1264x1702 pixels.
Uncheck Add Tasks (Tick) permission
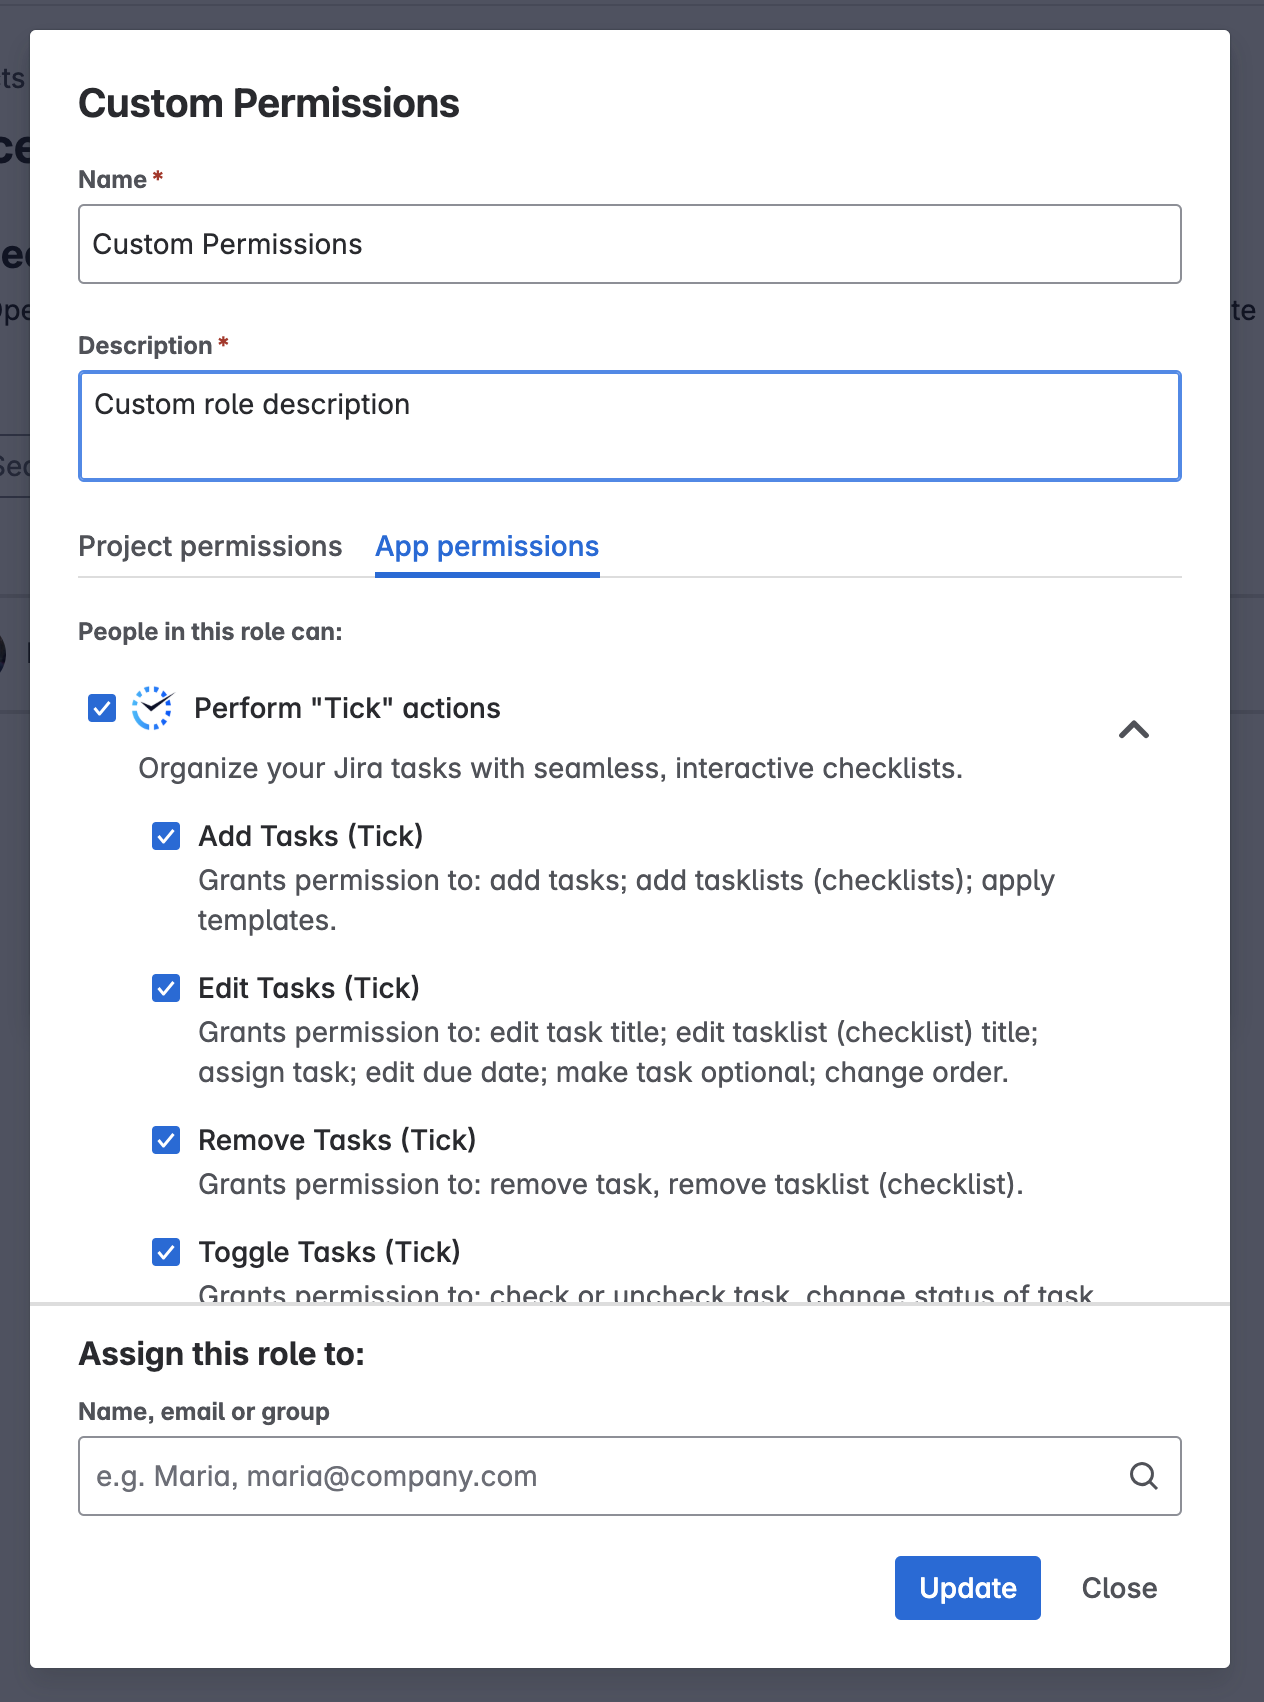pyautogui.click(x=166, y=836)
